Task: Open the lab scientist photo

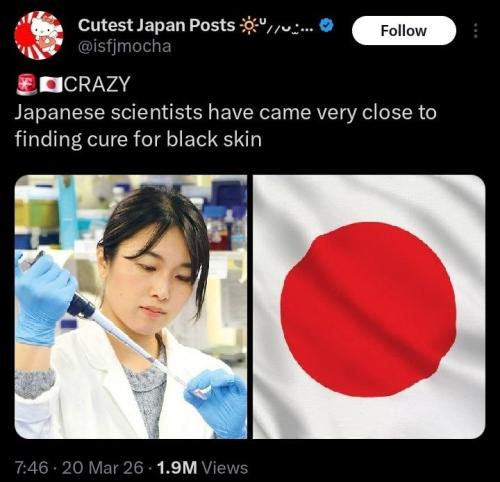Action: 131,307
